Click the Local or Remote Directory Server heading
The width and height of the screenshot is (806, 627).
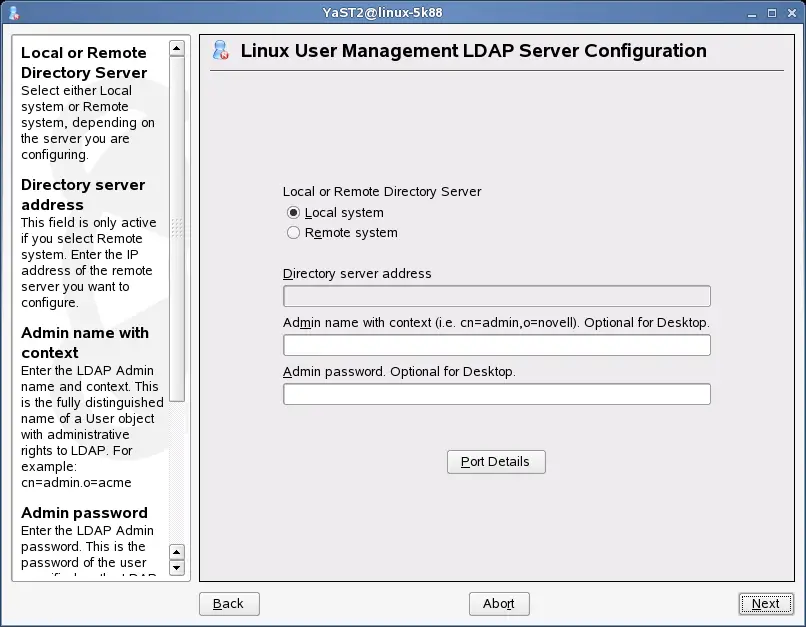[84, 63]
